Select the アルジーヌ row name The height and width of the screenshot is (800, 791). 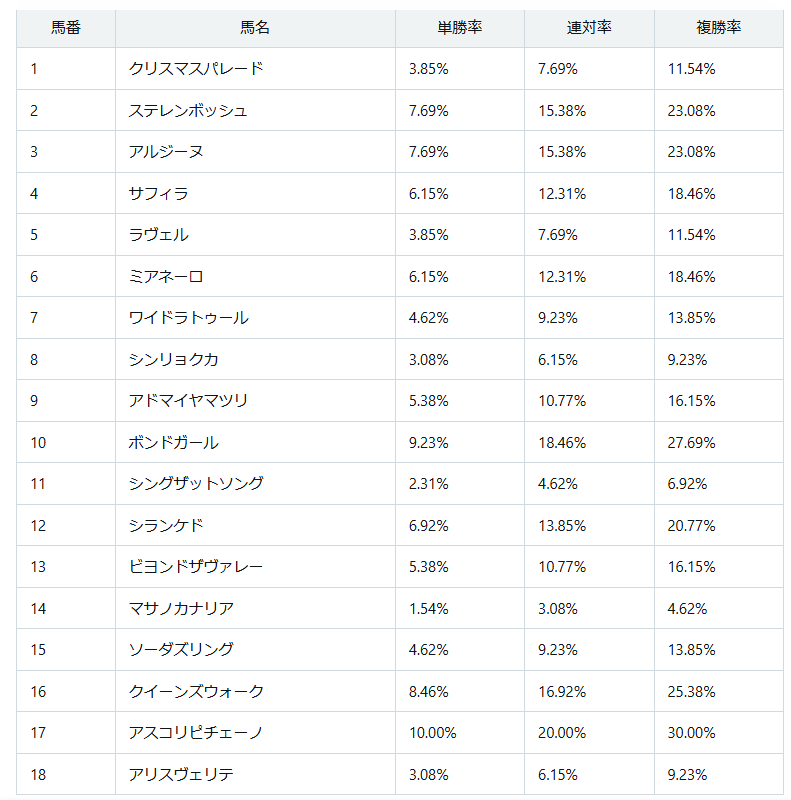click(166, 152)
